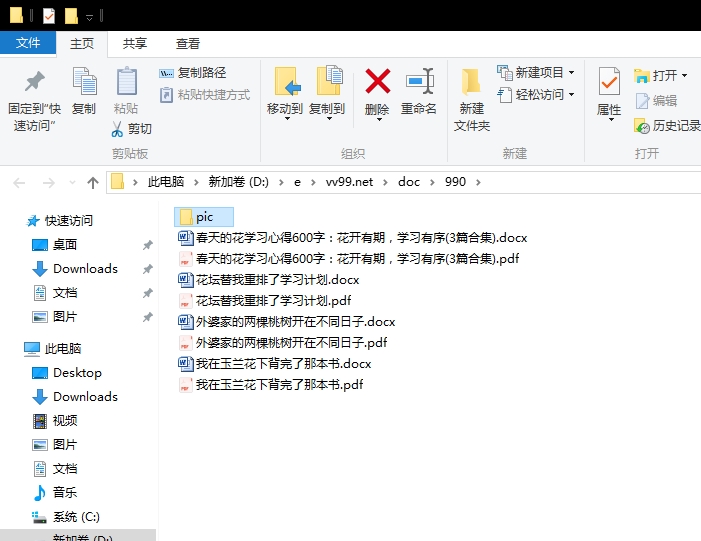
Task: Expand chevron after doc in address bar
Action: click(x=432, y=182)
